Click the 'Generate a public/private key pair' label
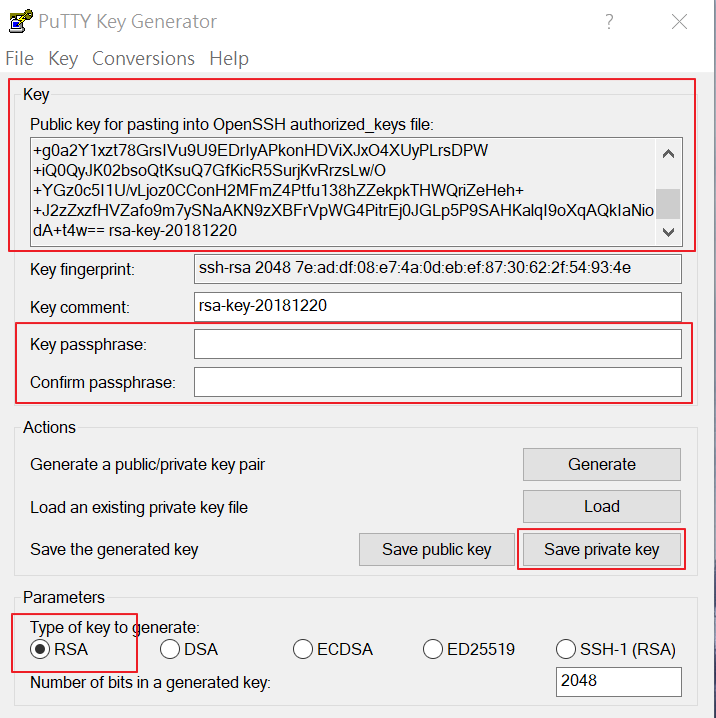This screenshot has width=716, height=718. [x=147, y=464]
